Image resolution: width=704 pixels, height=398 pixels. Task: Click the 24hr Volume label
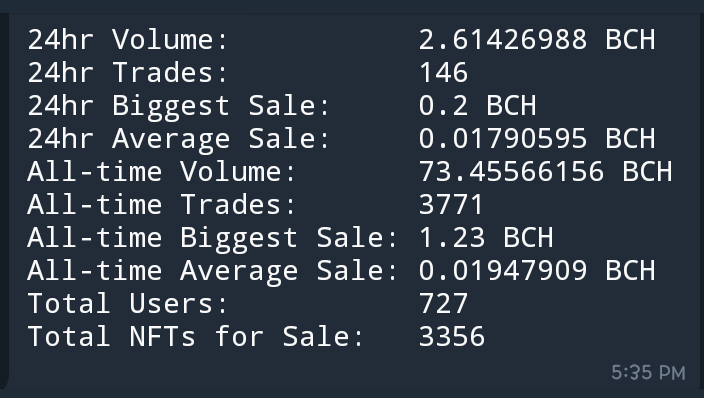[x=128, y=40]
